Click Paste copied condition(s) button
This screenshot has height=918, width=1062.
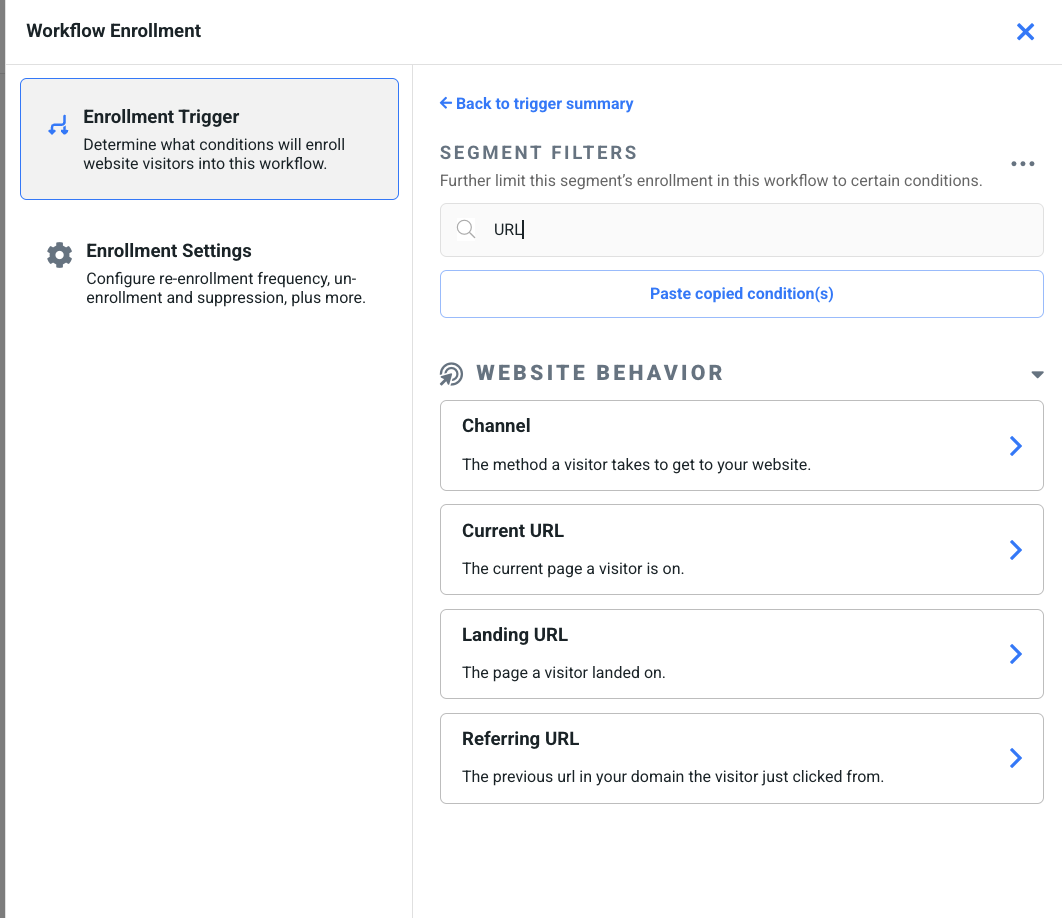[x=742, y=294]
